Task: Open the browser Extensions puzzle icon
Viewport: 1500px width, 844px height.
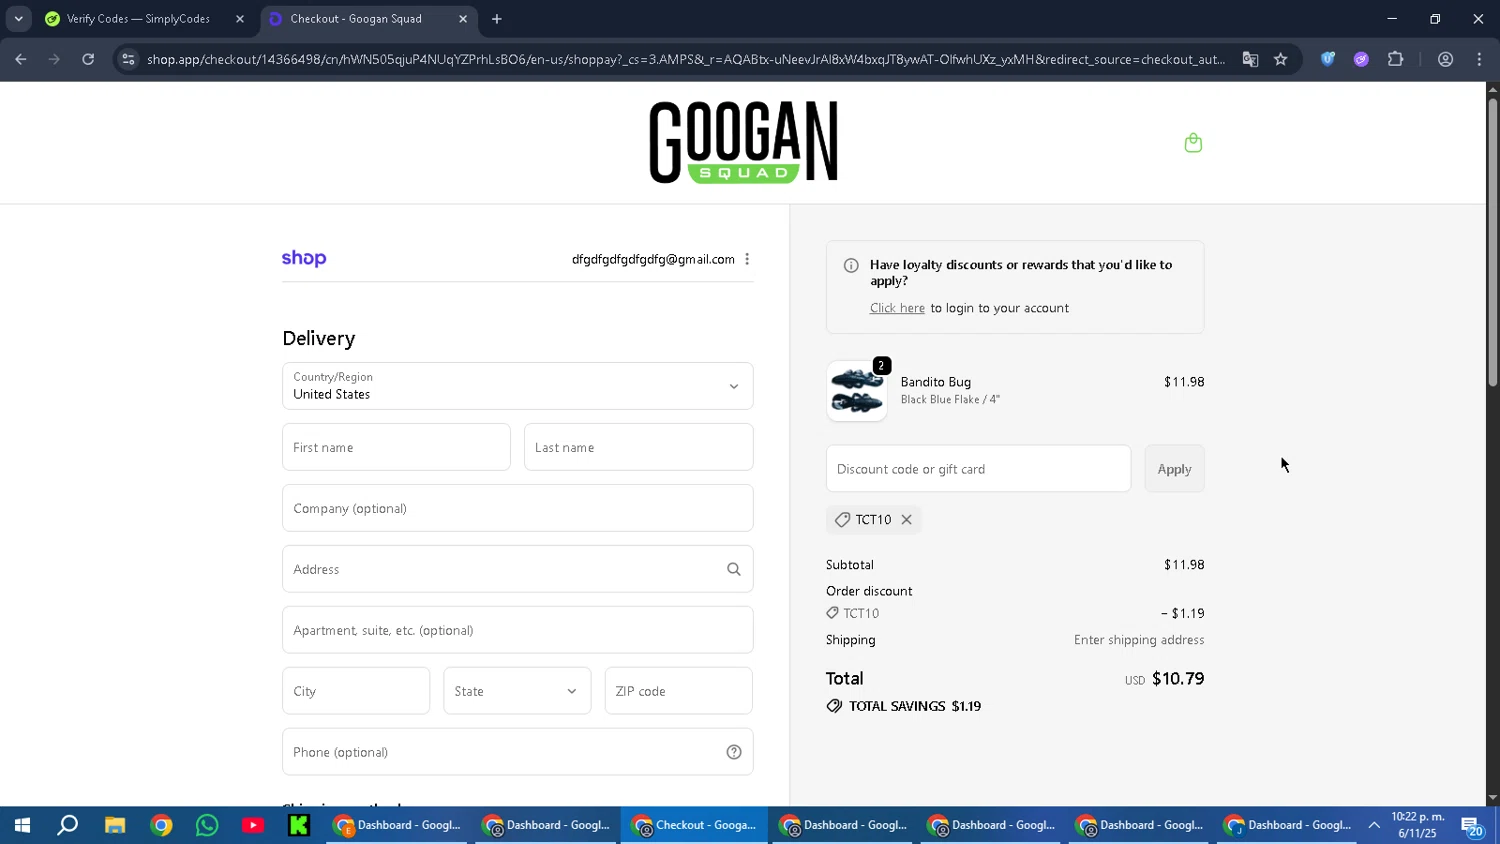Action: tap(1396, 59)
